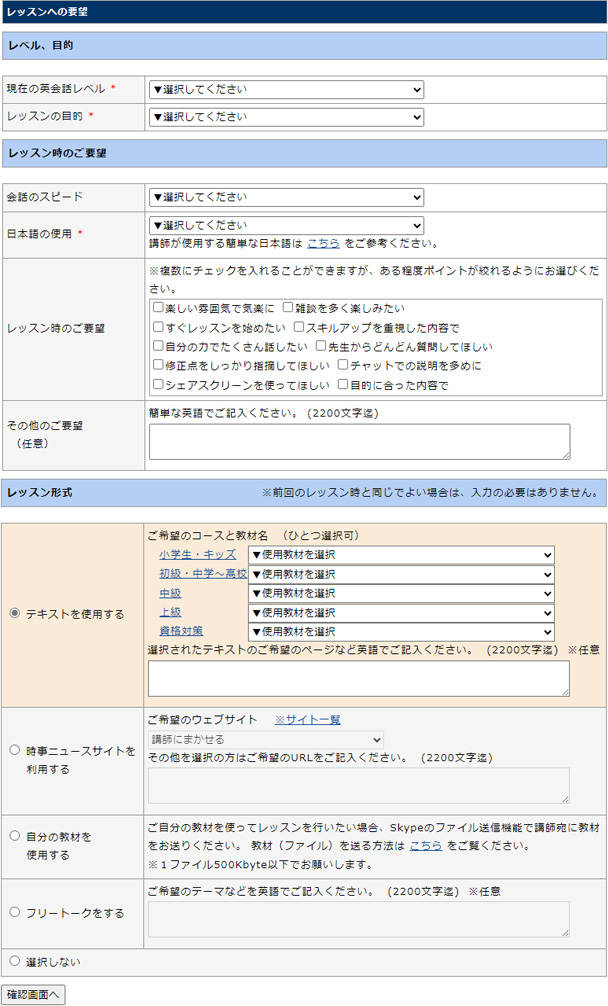Open the 現在の英会話レベル dropdown
608x1006 pixels.
click(x=286, y=90)
